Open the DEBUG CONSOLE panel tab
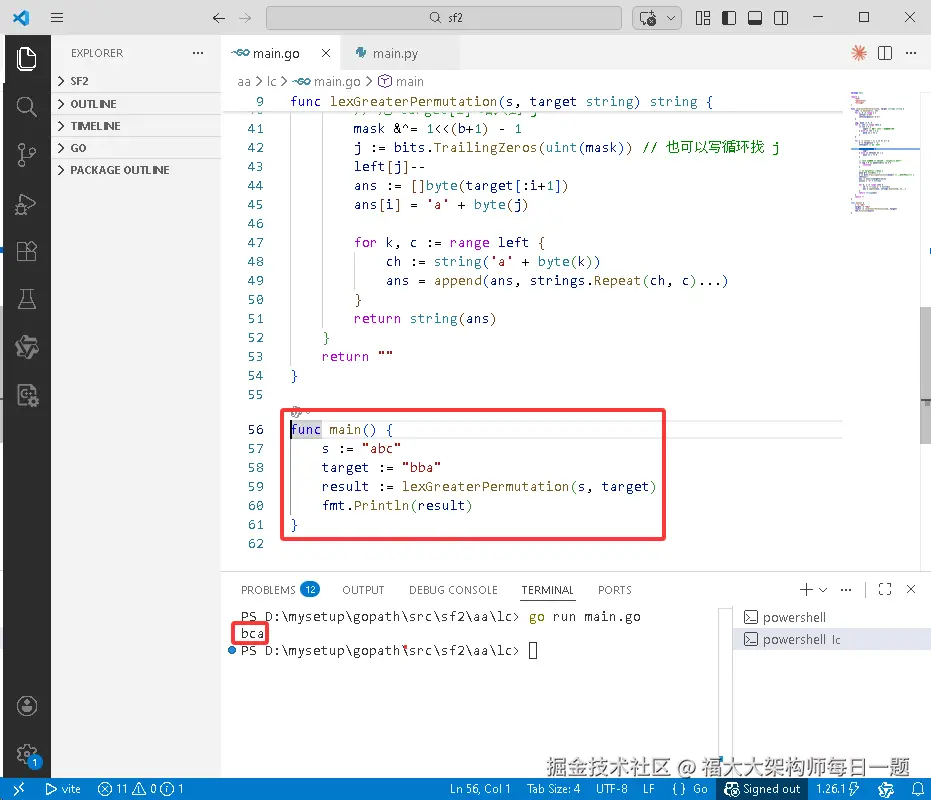The height and width of the screenshot is (800, 931). pyautogui.click(x=453, y=590)
